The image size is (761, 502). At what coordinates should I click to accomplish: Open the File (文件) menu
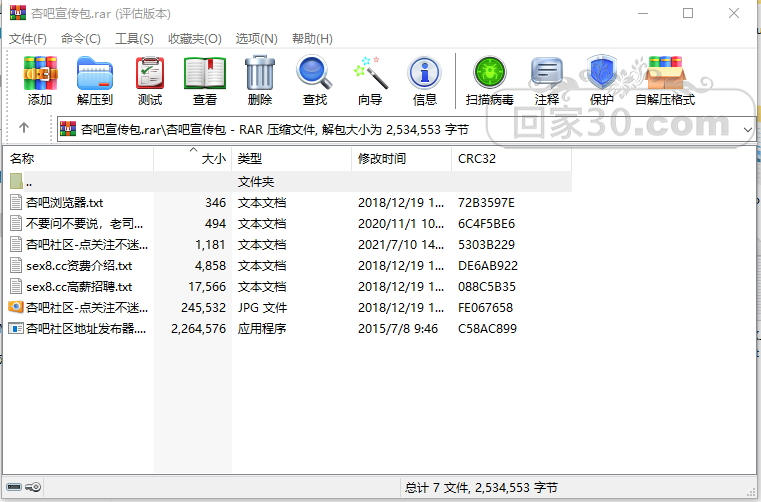(28, 39)
